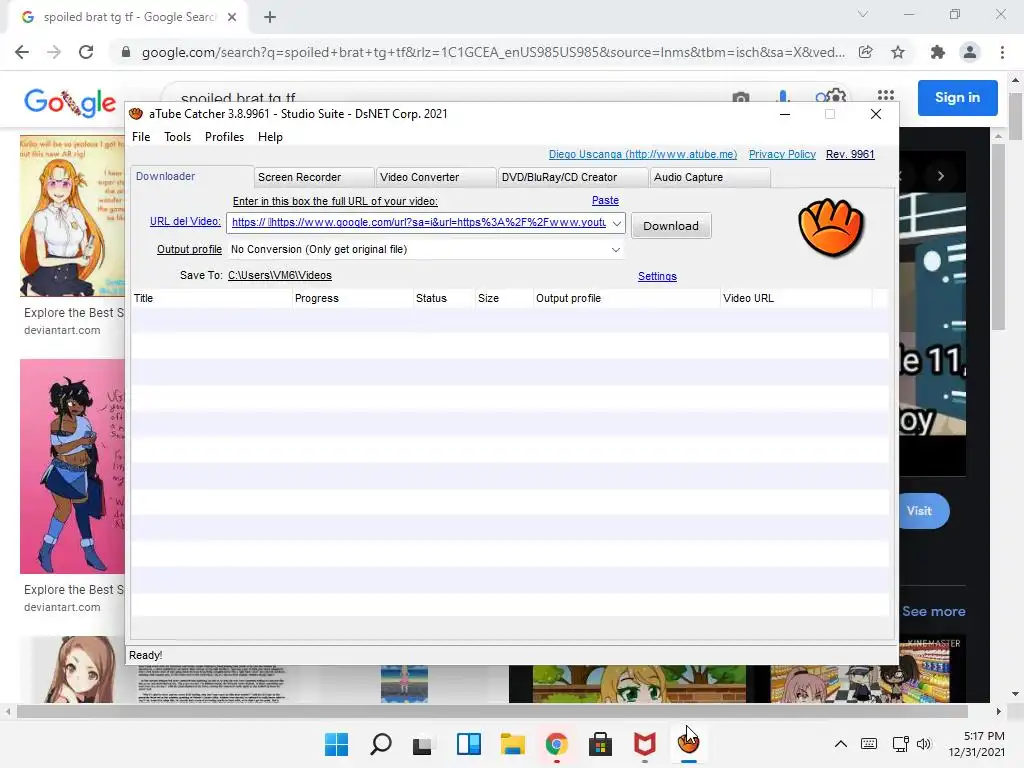The width and height of the screenshot is (1024, 768).
Task: Click the Paste link
Action: pyautogui.click(x=605, y=200)
